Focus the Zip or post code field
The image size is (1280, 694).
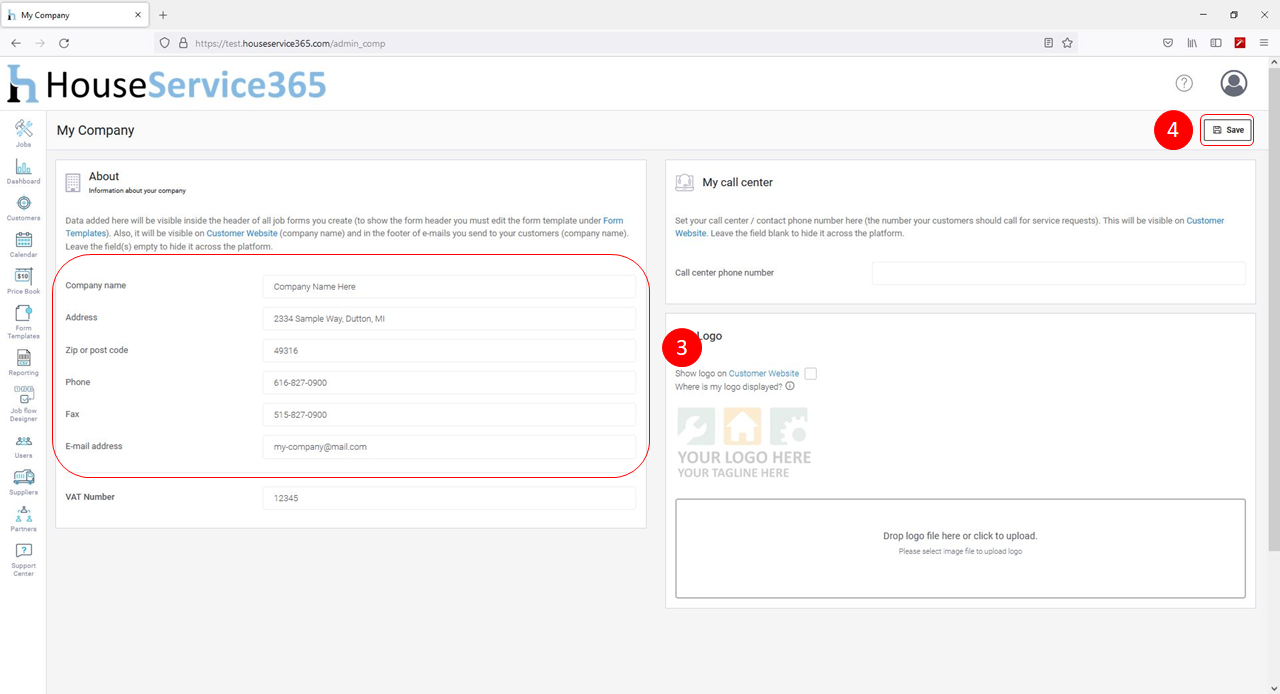449,351
